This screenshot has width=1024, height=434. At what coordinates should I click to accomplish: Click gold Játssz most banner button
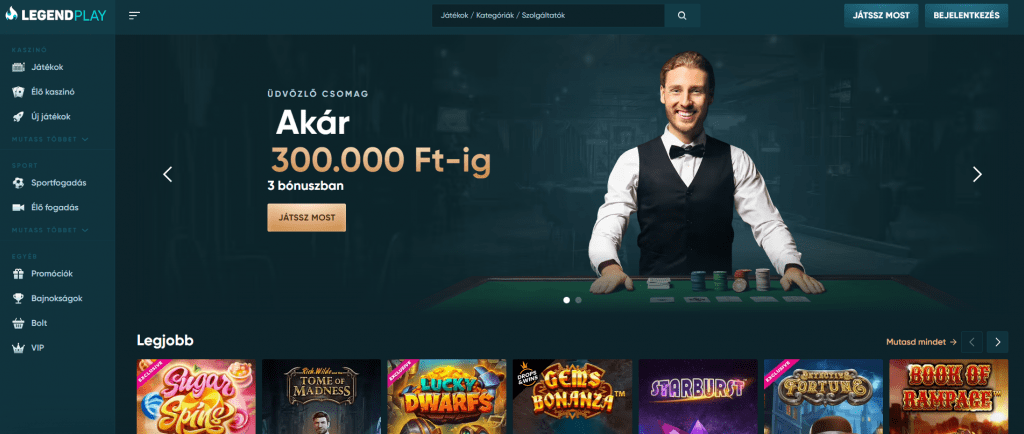(306, 217)
